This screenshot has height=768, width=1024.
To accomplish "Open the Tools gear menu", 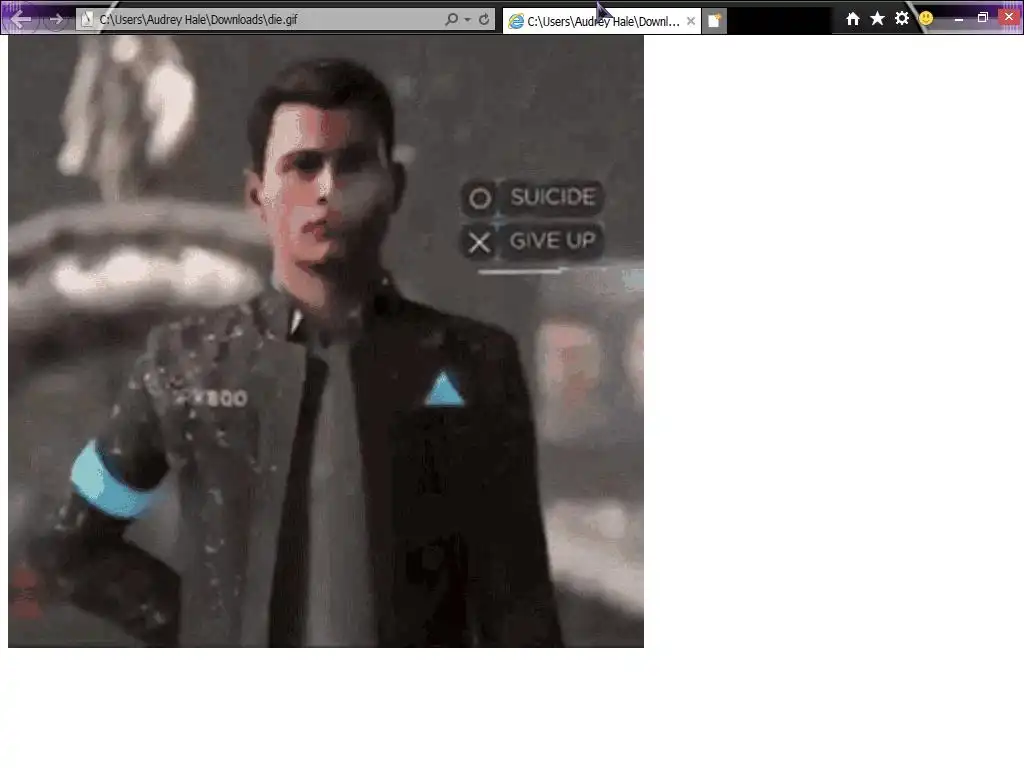I will (902, 18).
